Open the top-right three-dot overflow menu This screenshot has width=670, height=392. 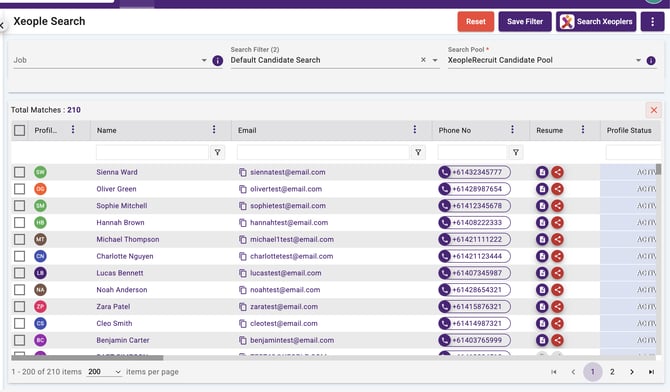click(652, 21)
